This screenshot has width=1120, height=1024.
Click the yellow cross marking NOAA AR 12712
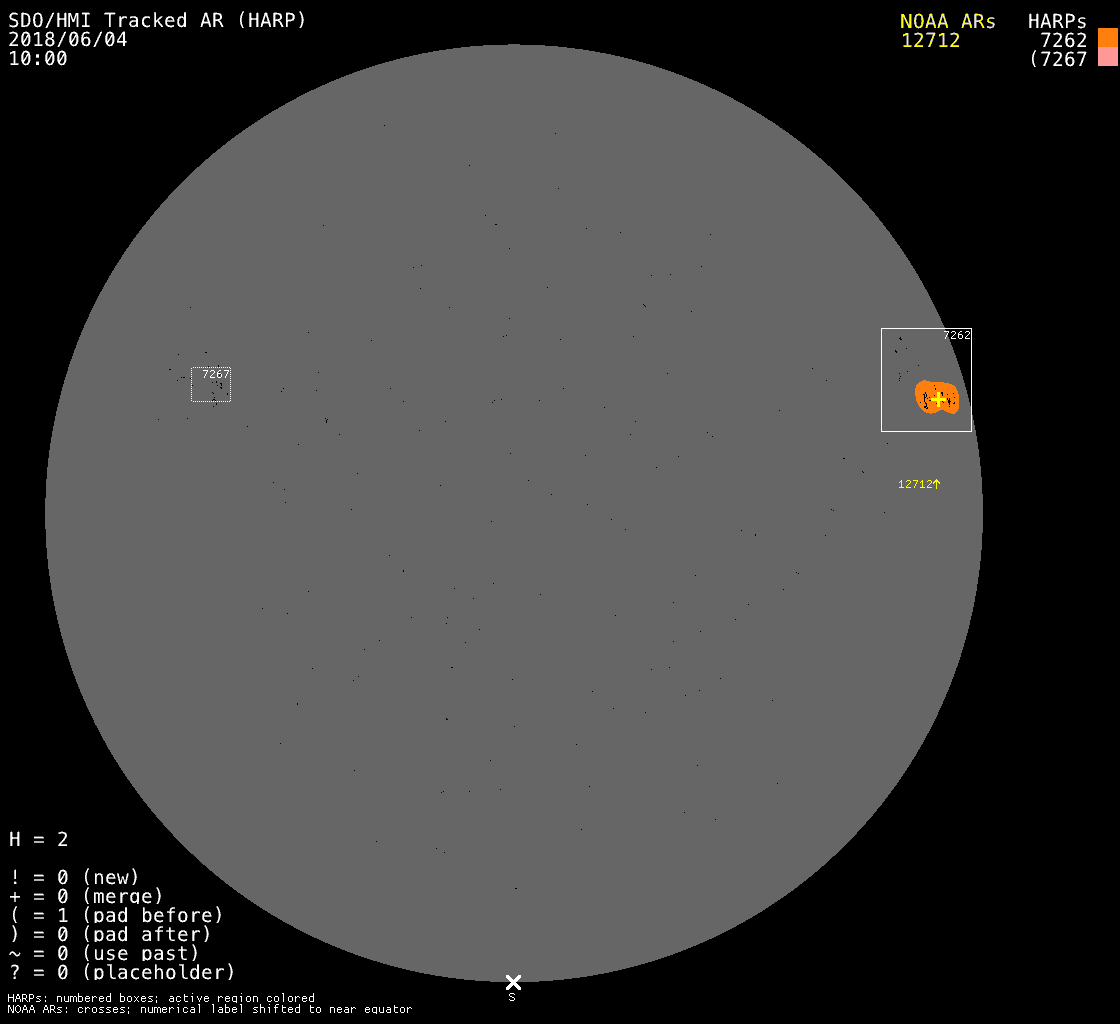(x=938, y=398)
